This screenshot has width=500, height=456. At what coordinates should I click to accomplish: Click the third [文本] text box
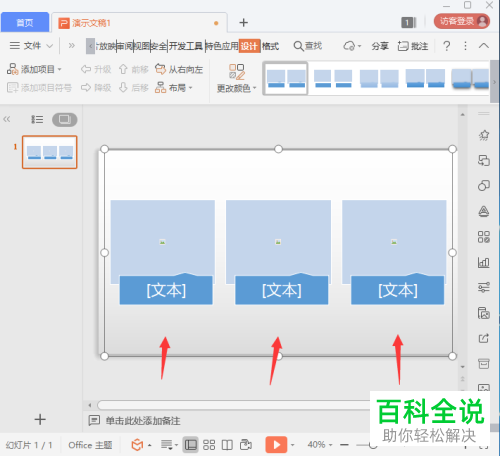pyautogui.click(x=397, y=290)
